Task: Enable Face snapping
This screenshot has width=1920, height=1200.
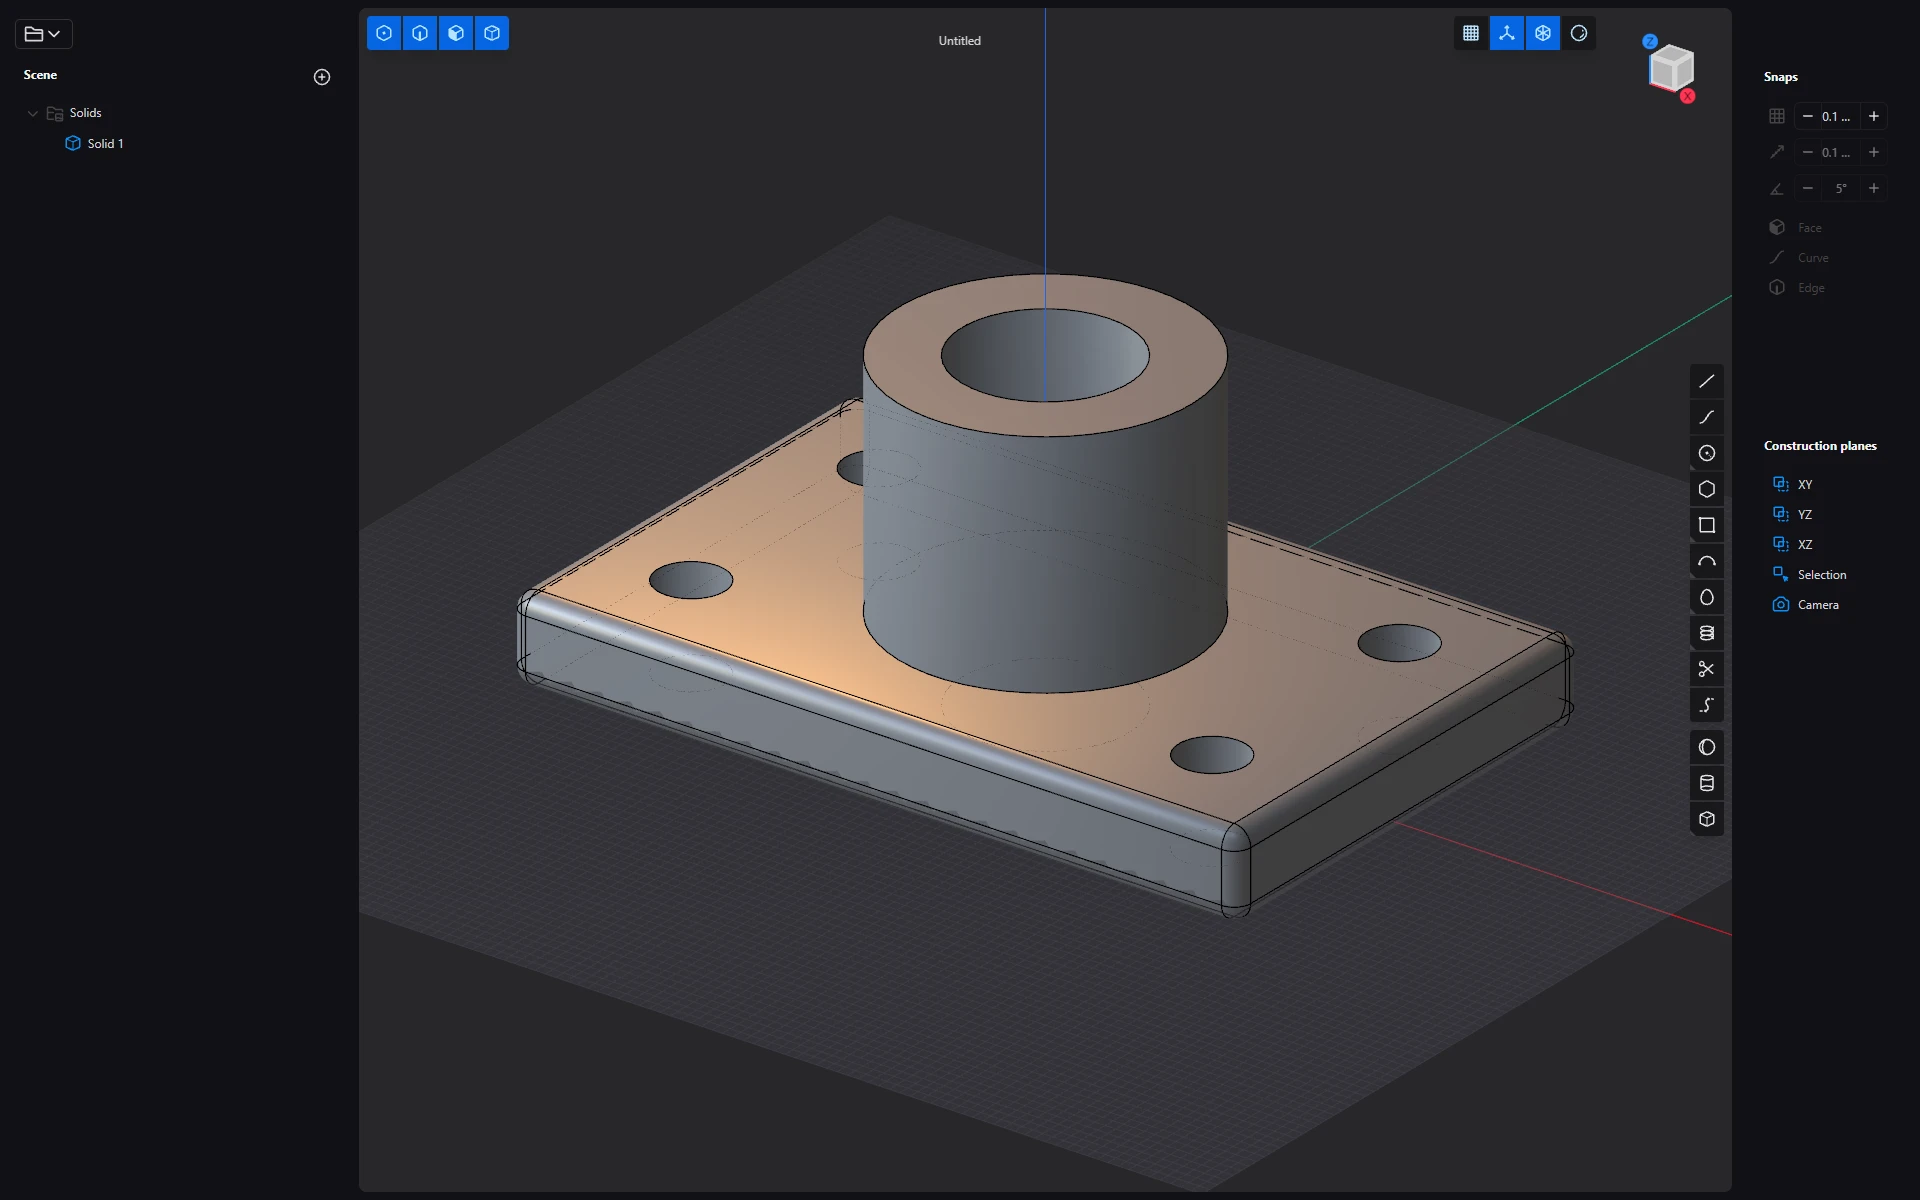Action: click(x=1797, y=228)
